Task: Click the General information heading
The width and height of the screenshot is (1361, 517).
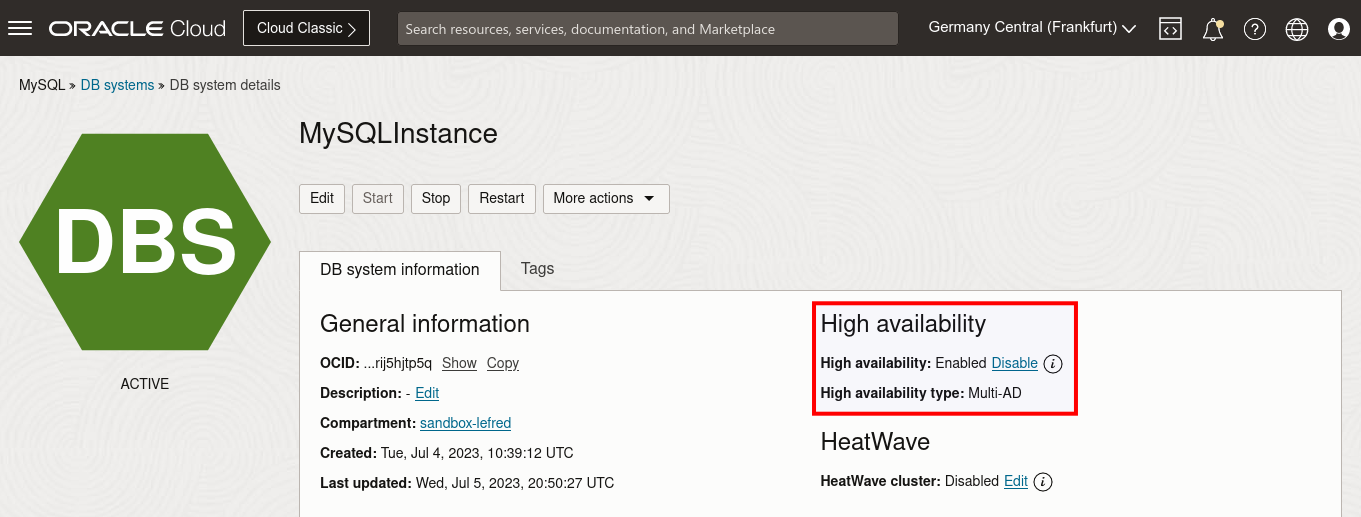Action: coord(425,324)
